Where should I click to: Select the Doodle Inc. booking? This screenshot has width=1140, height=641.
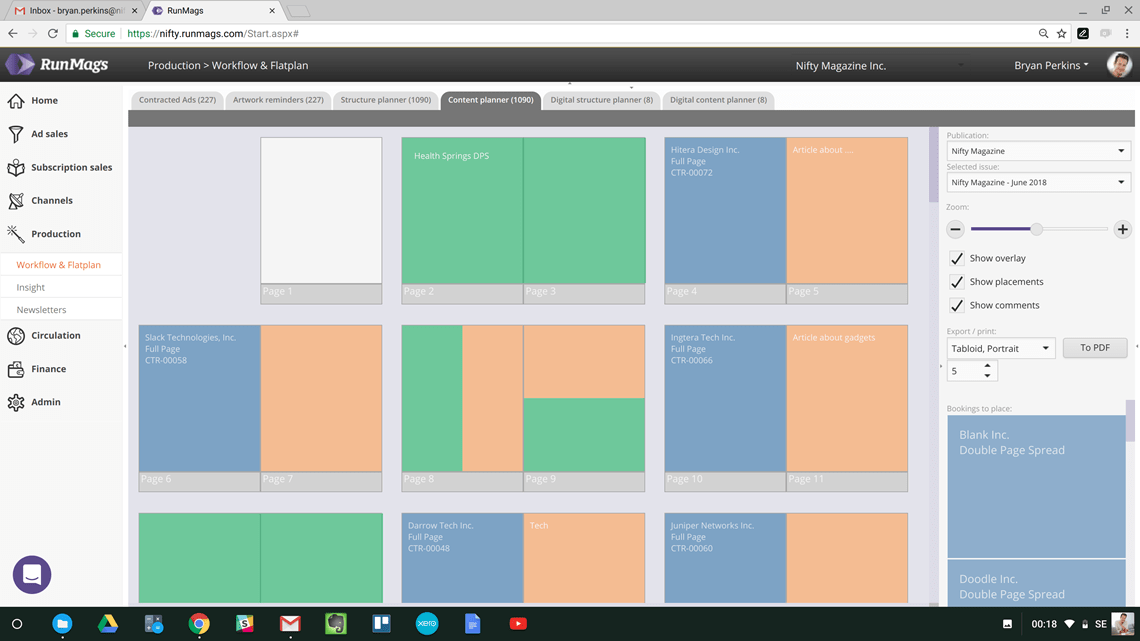pyautogui.click(x=1036, y=582)
